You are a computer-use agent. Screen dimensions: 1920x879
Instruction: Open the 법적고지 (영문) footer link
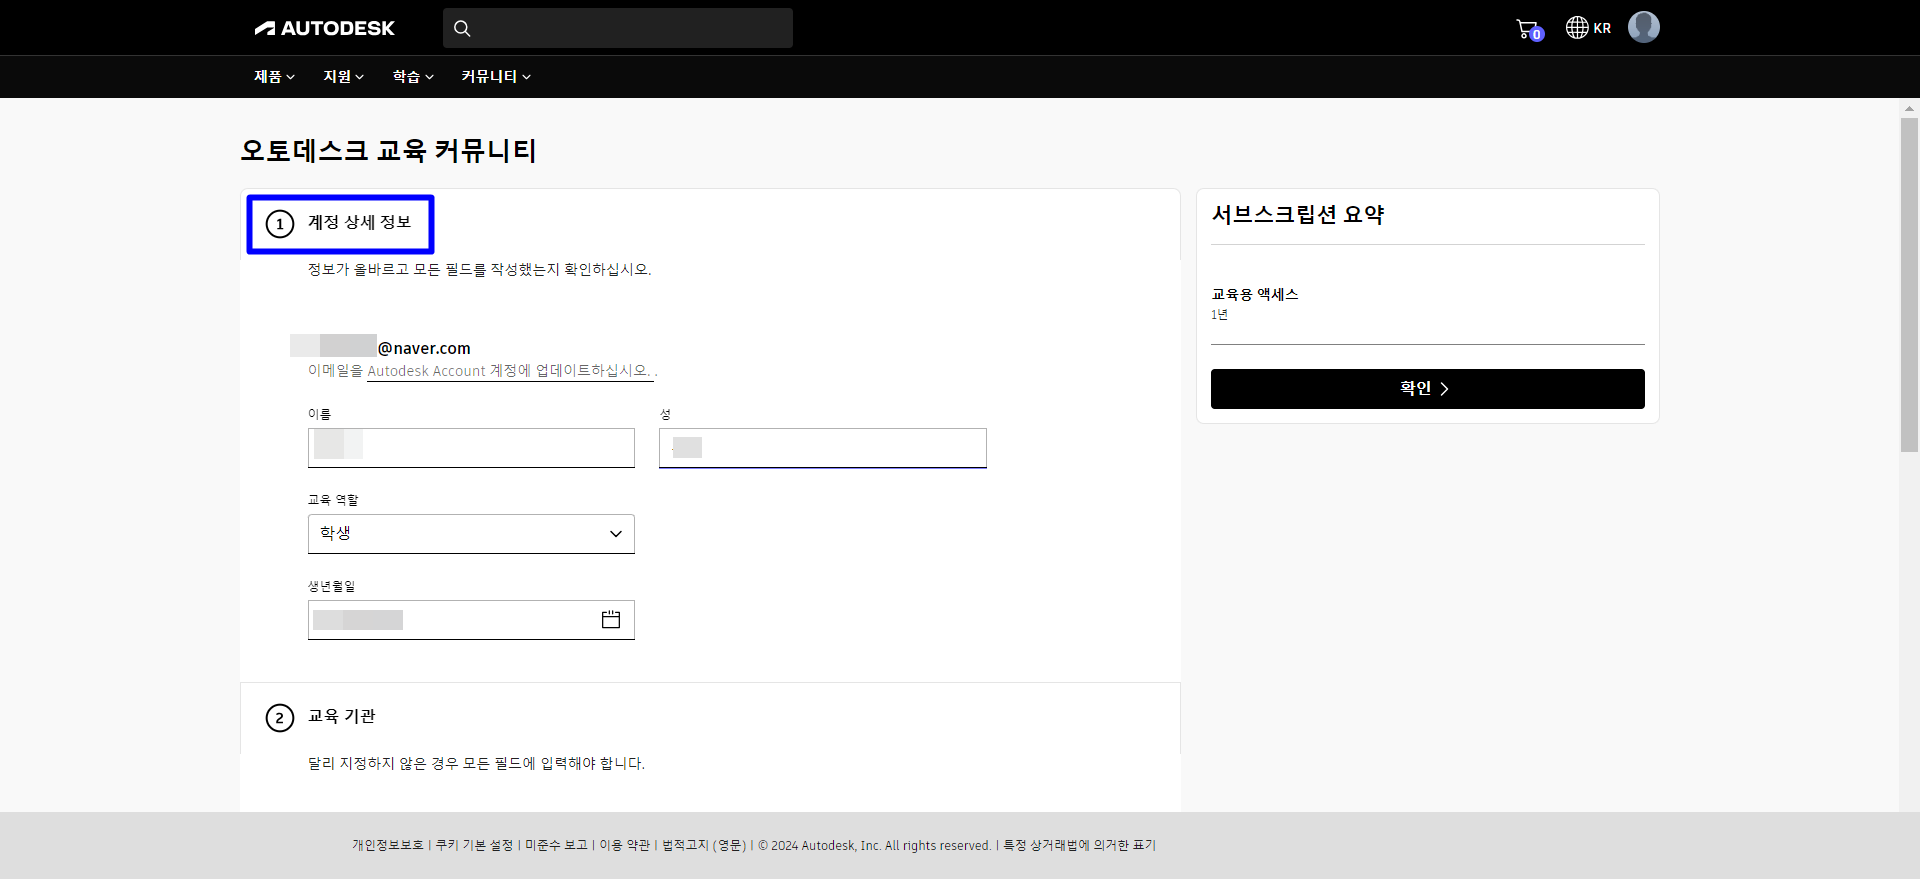coord(704,845)
